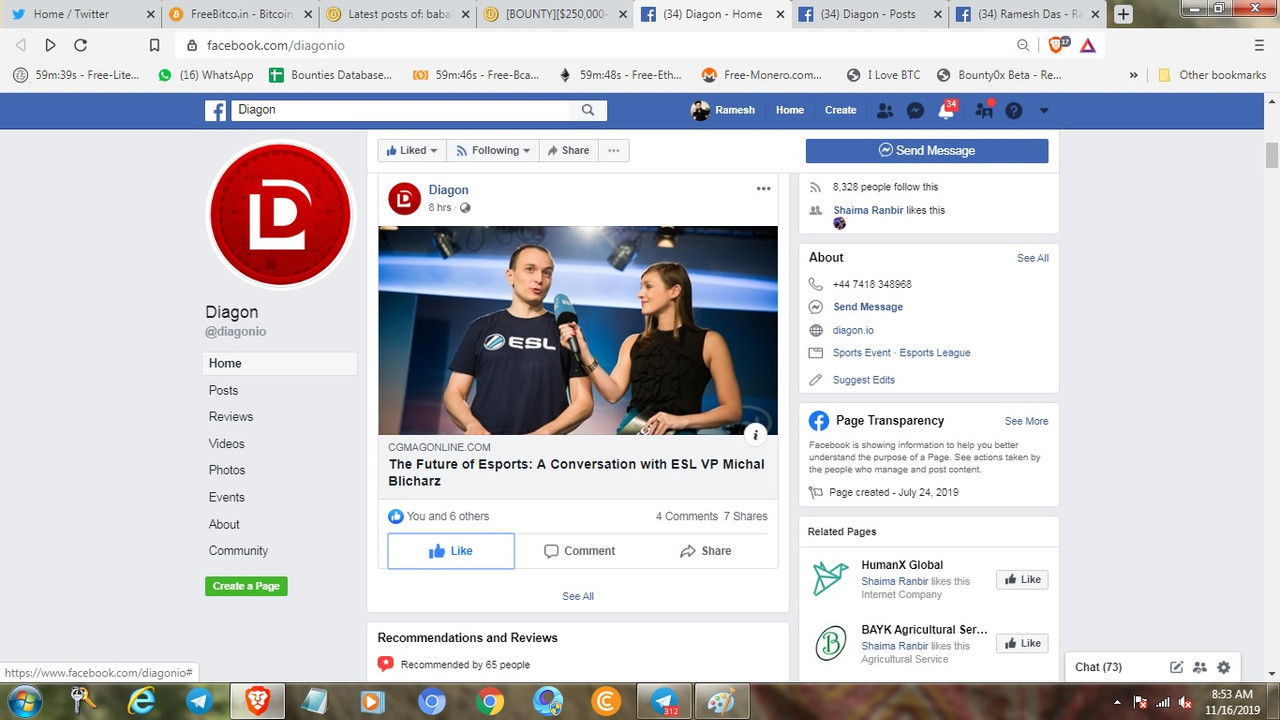1280x720 pixels.
Task: Like the ESL post
Action: pyautogui.click(x=451, y=551)
